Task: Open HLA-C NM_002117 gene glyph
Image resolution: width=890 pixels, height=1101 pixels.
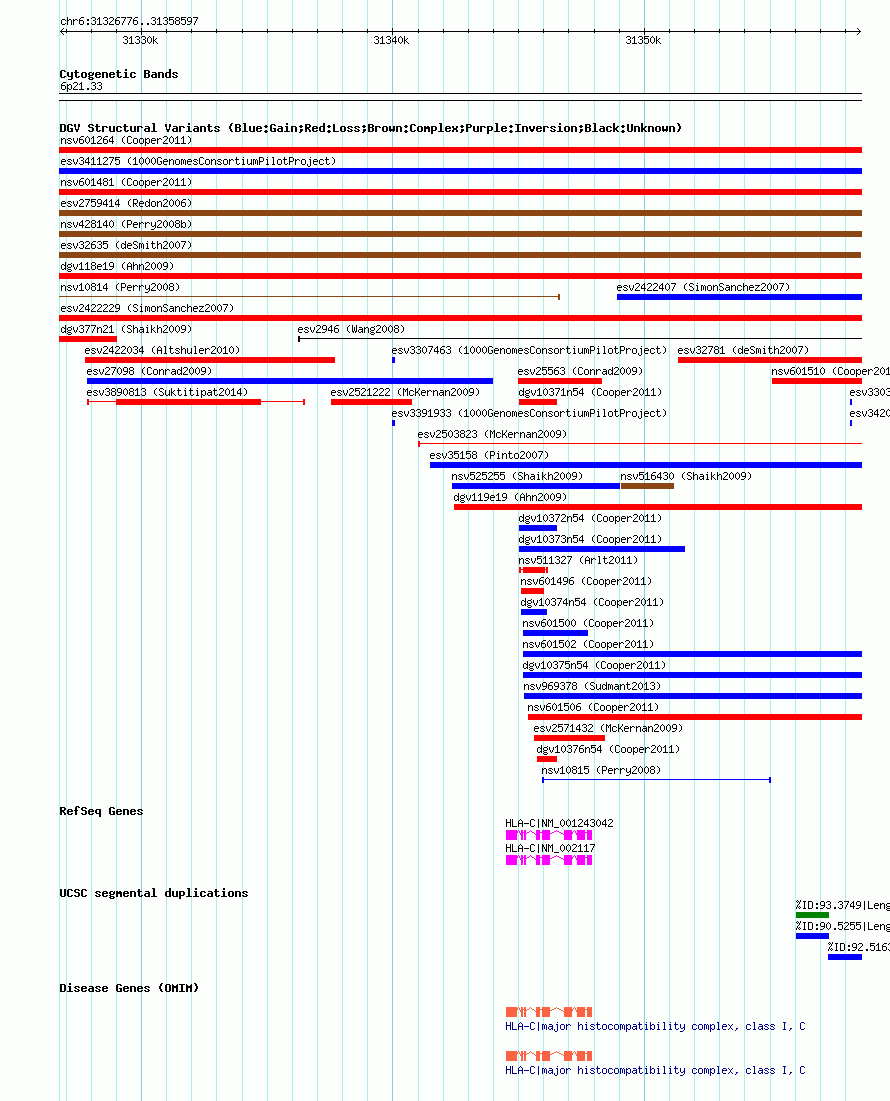Action: 549,862
